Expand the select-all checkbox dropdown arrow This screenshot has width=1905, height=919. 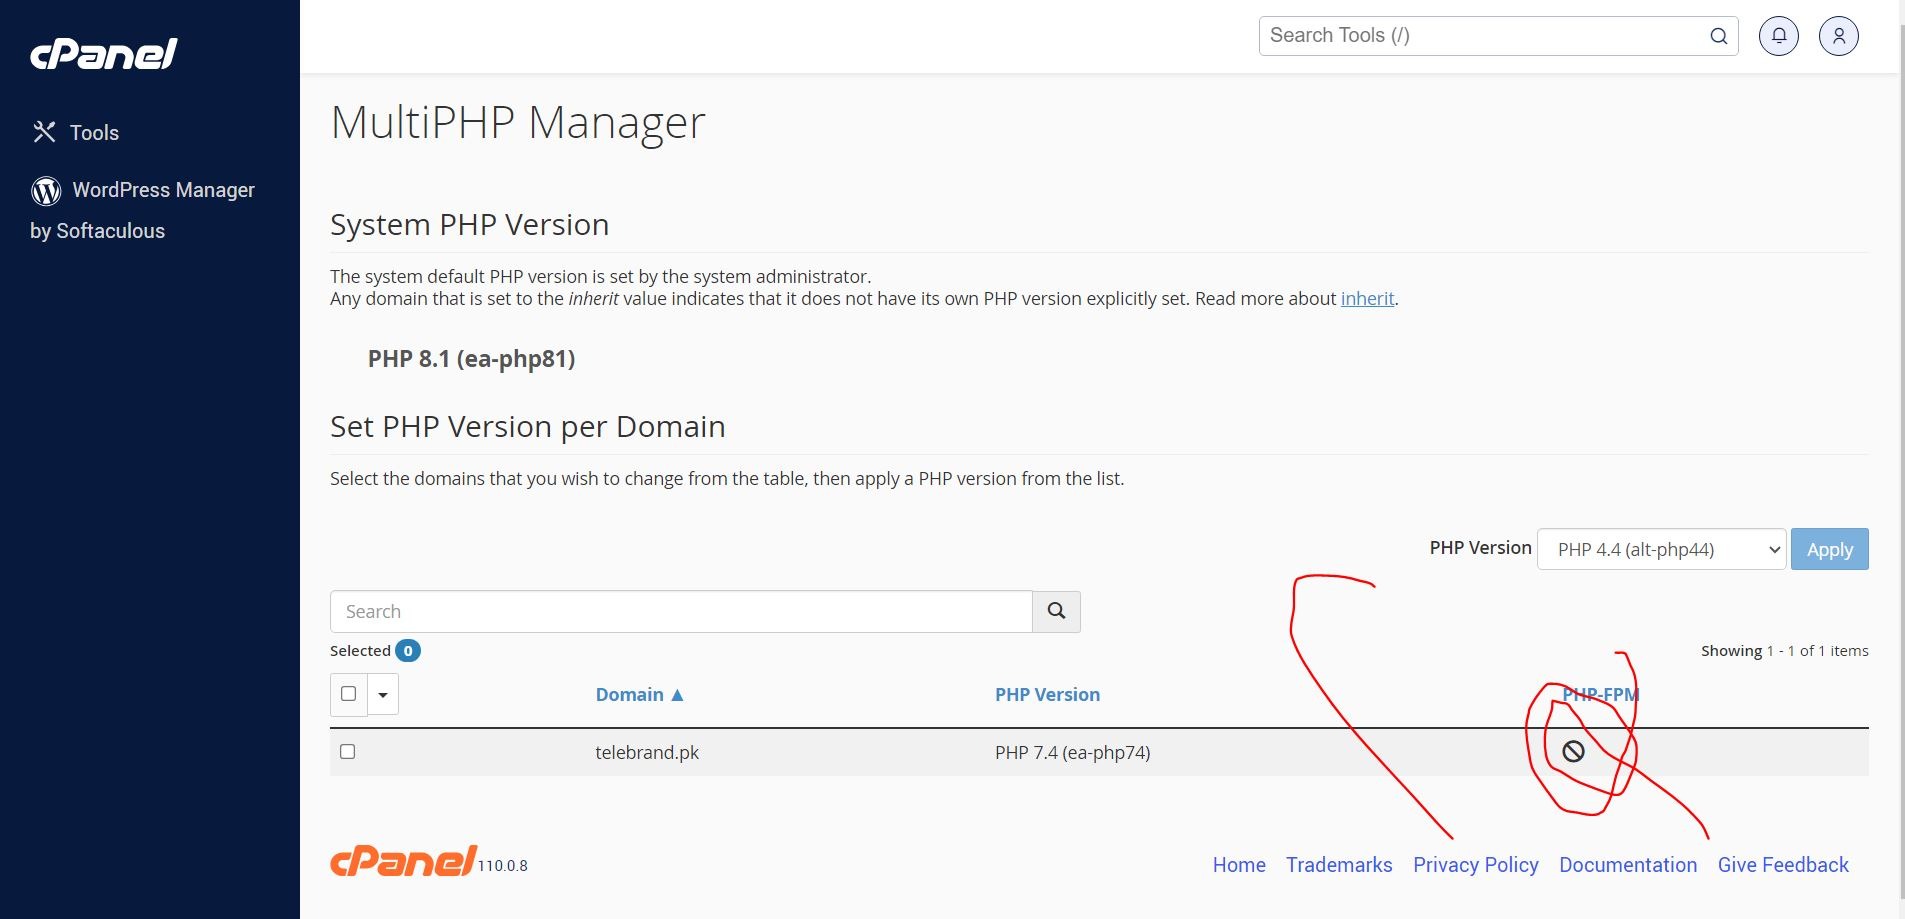[x=383, y=695]
